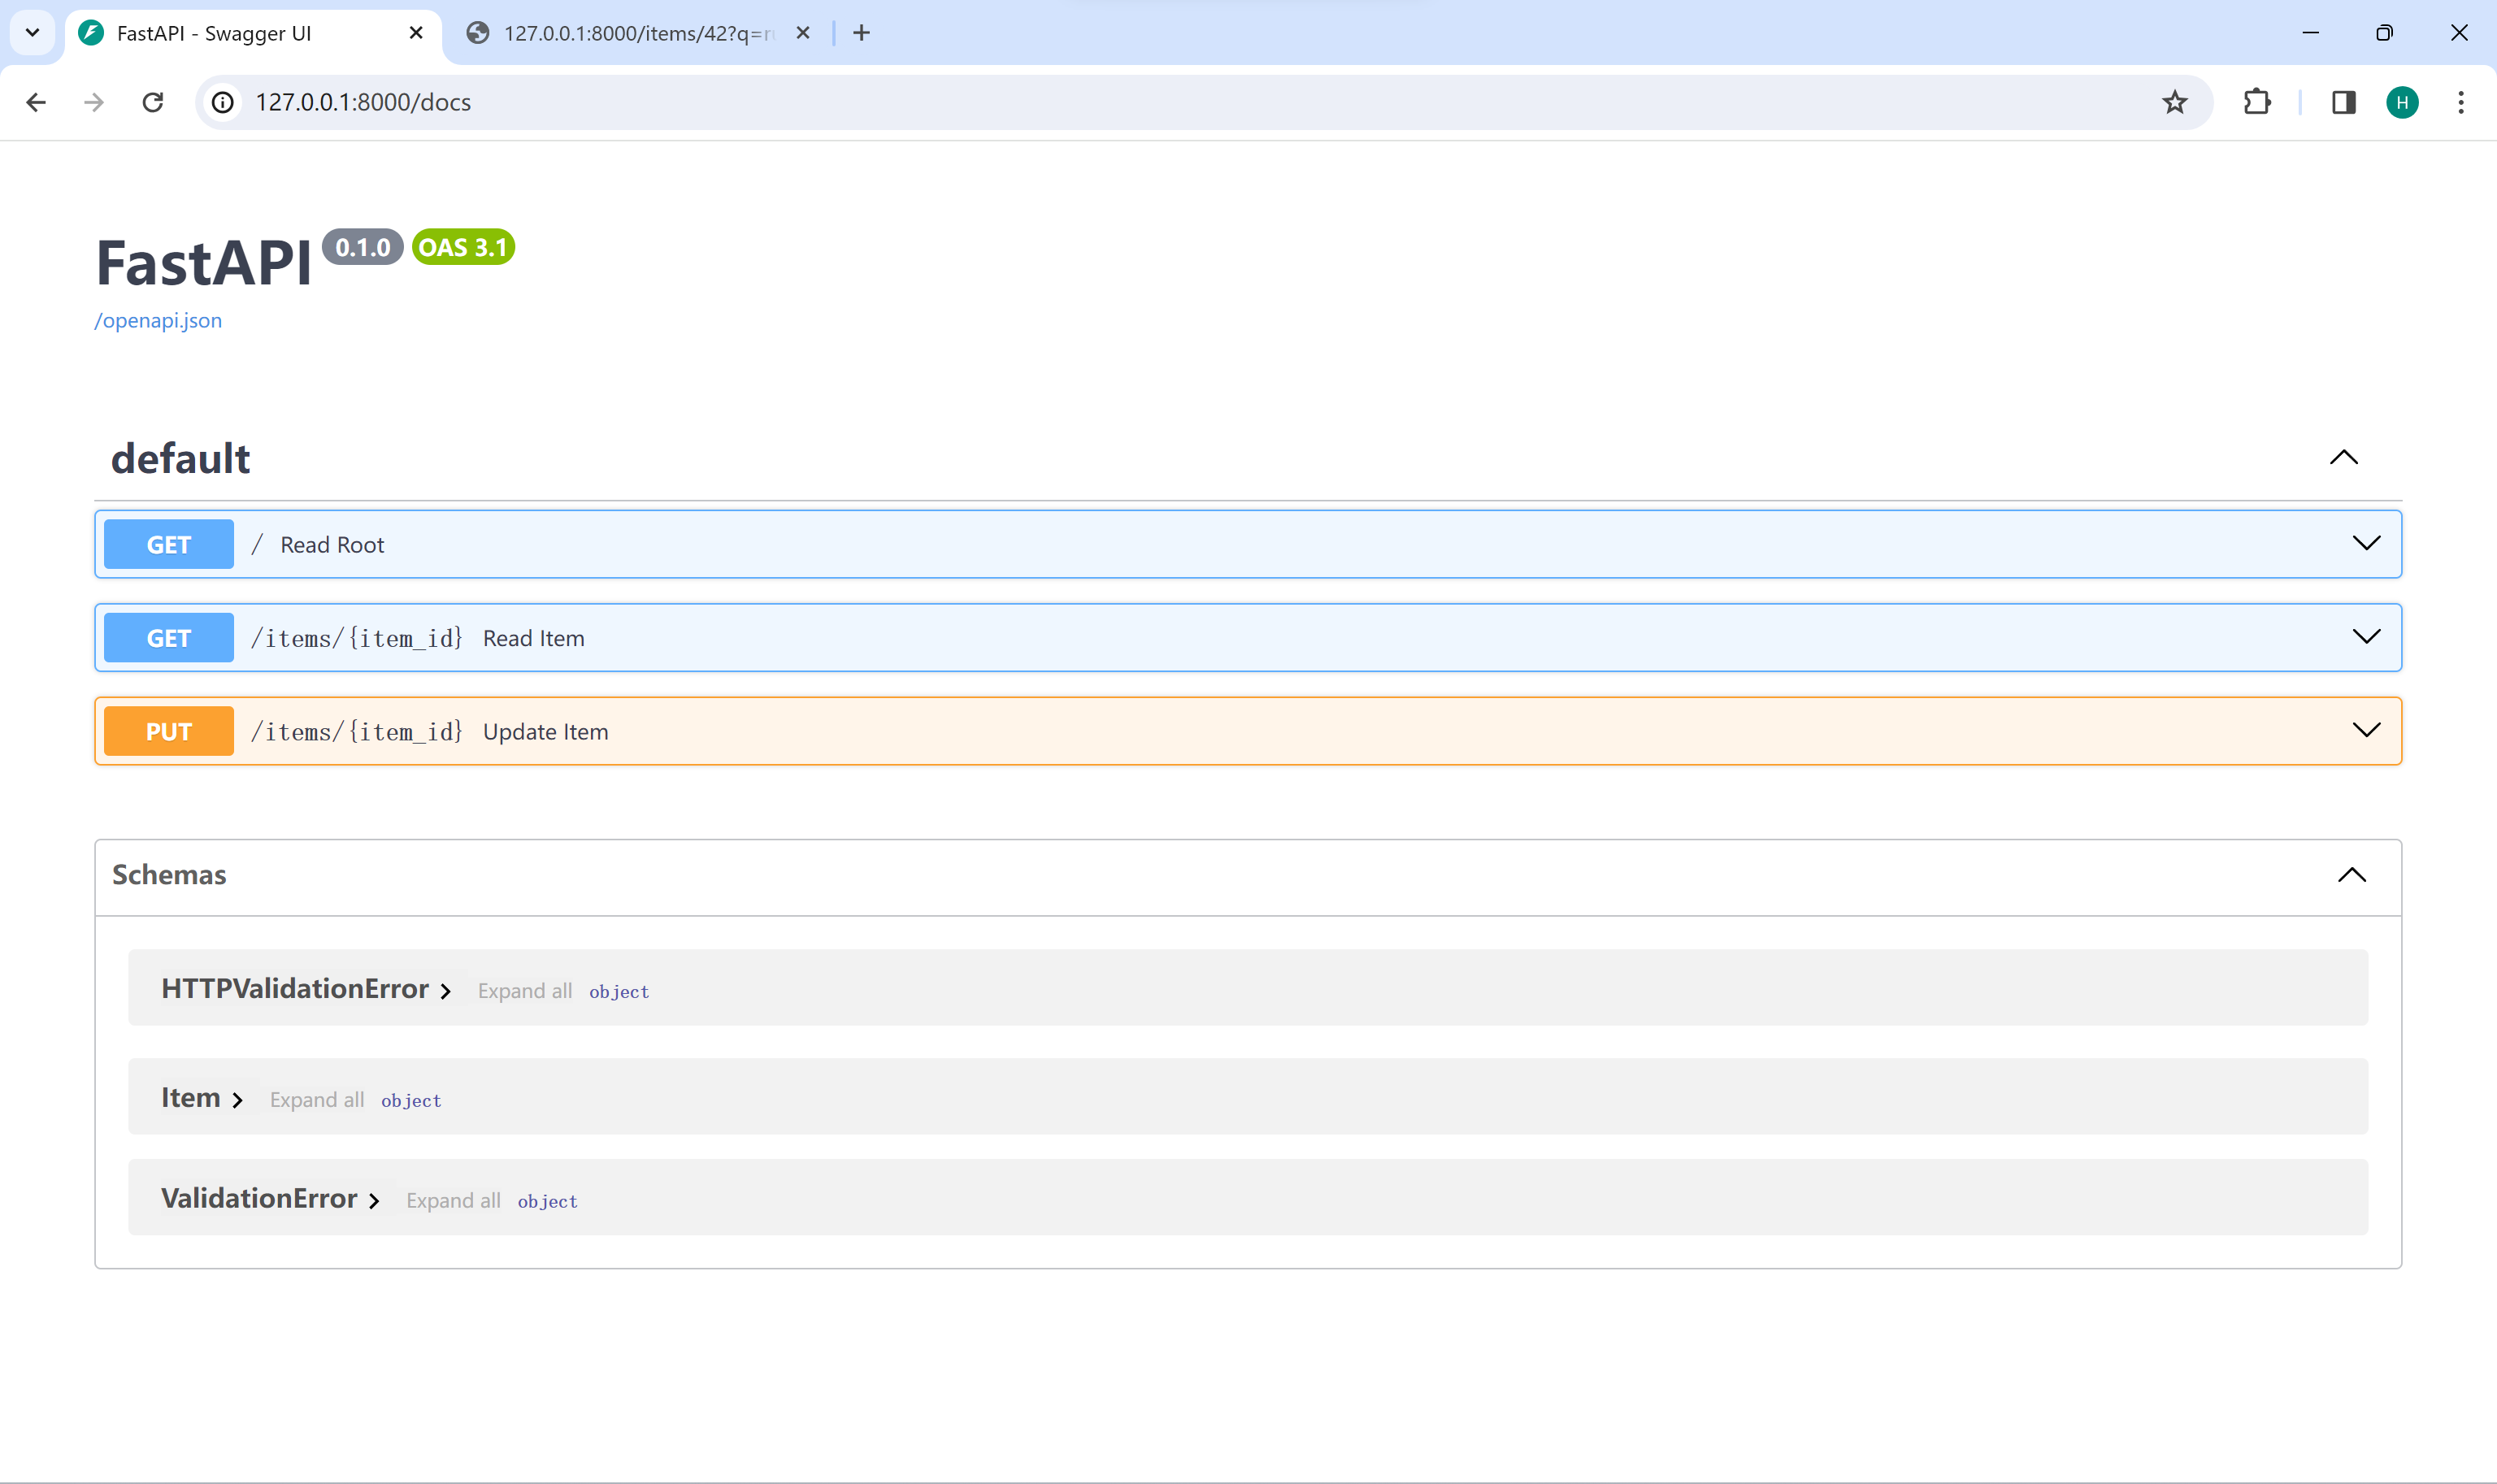This screenshot has width=2497, height=1484.
Task: Expand the HTTPValidationError schema
Action: tap(305, 989)
